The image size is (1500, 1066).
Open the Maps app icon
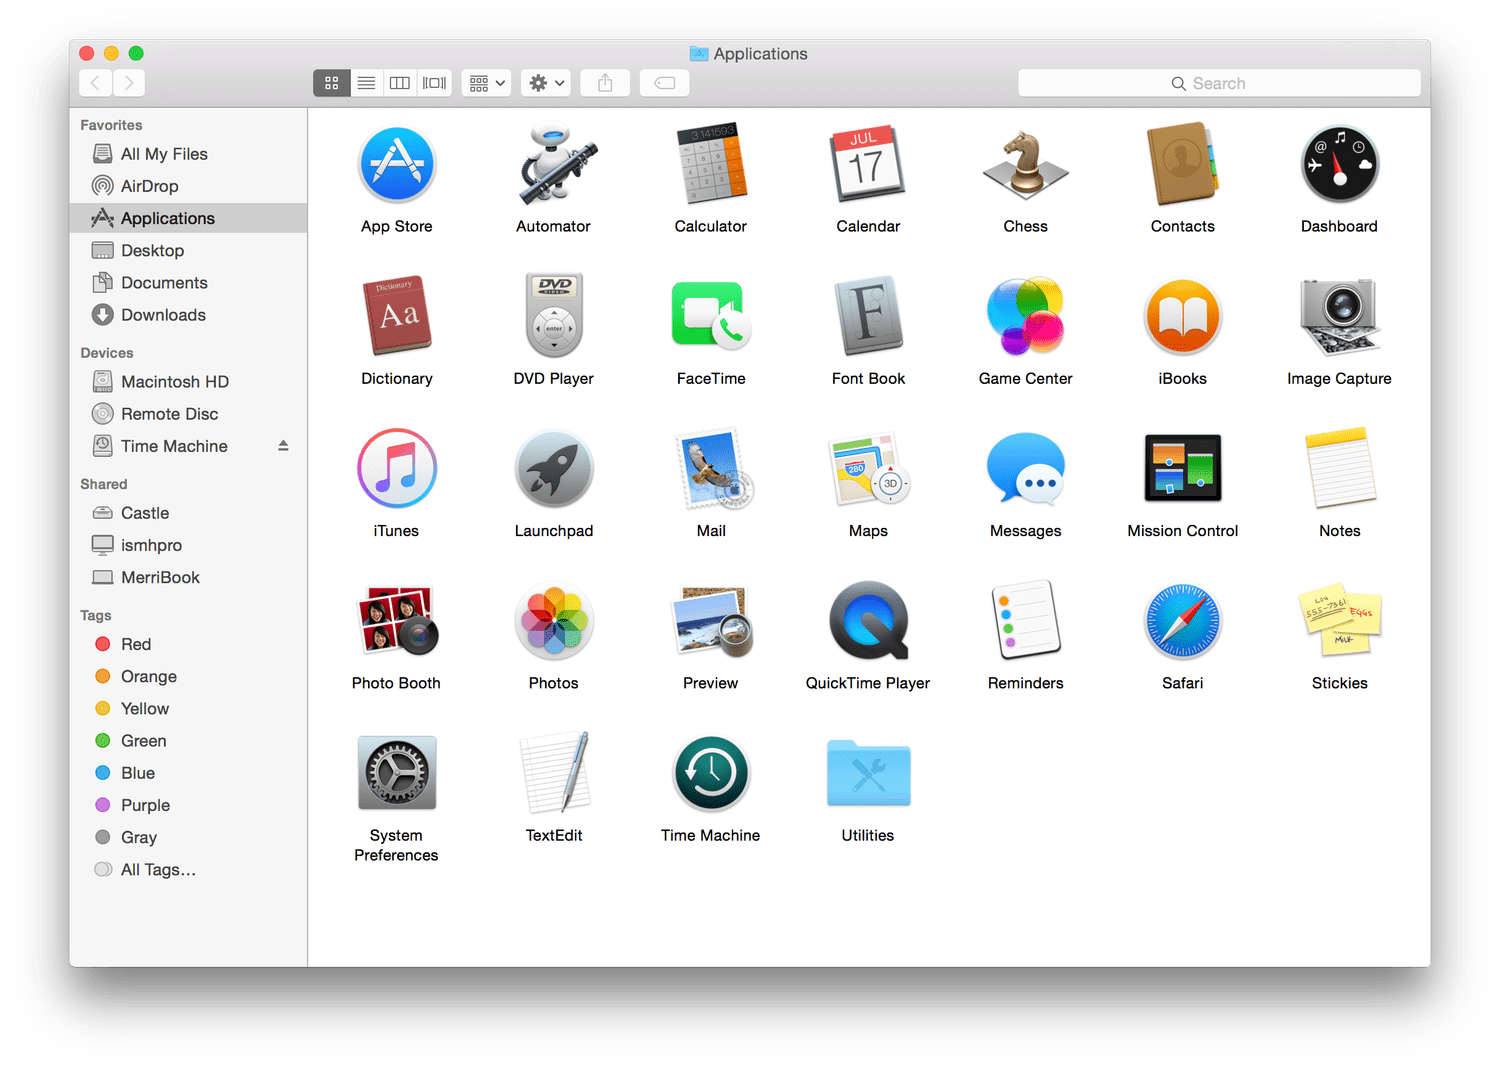pyautogui.click(x=868, y=468)
